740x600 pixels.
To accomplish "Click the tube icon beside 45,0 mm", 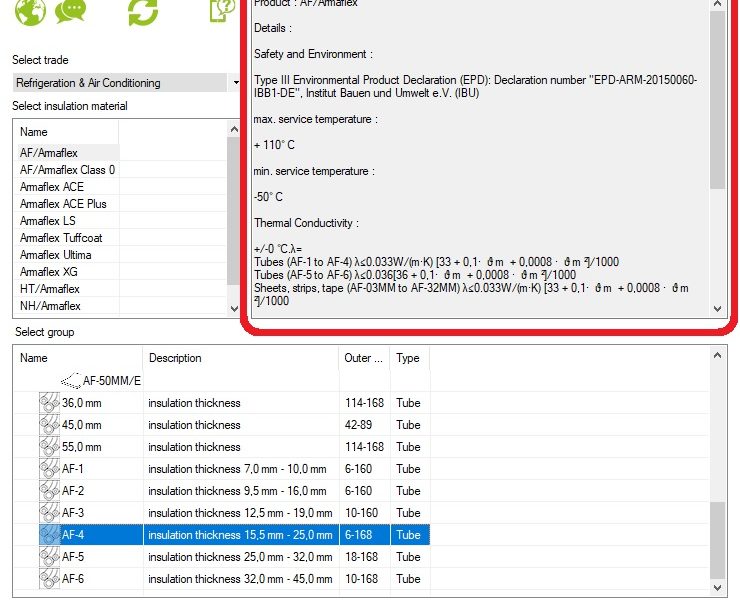I will tap(49, 425).
